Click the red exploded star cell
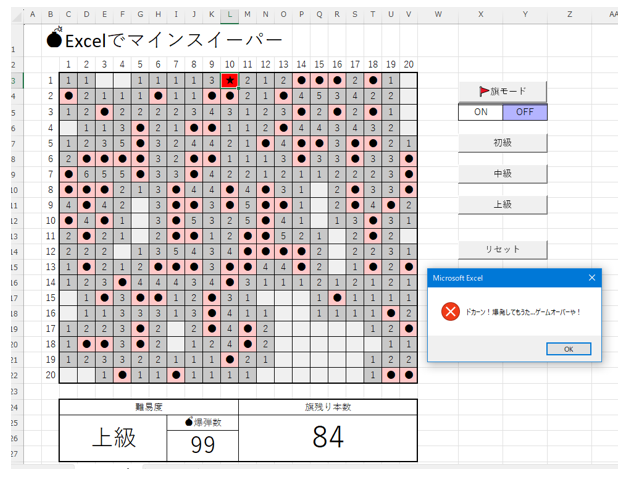Image resolution: width=628 pixels, height=477 pixels. click(x=229, y=81)
